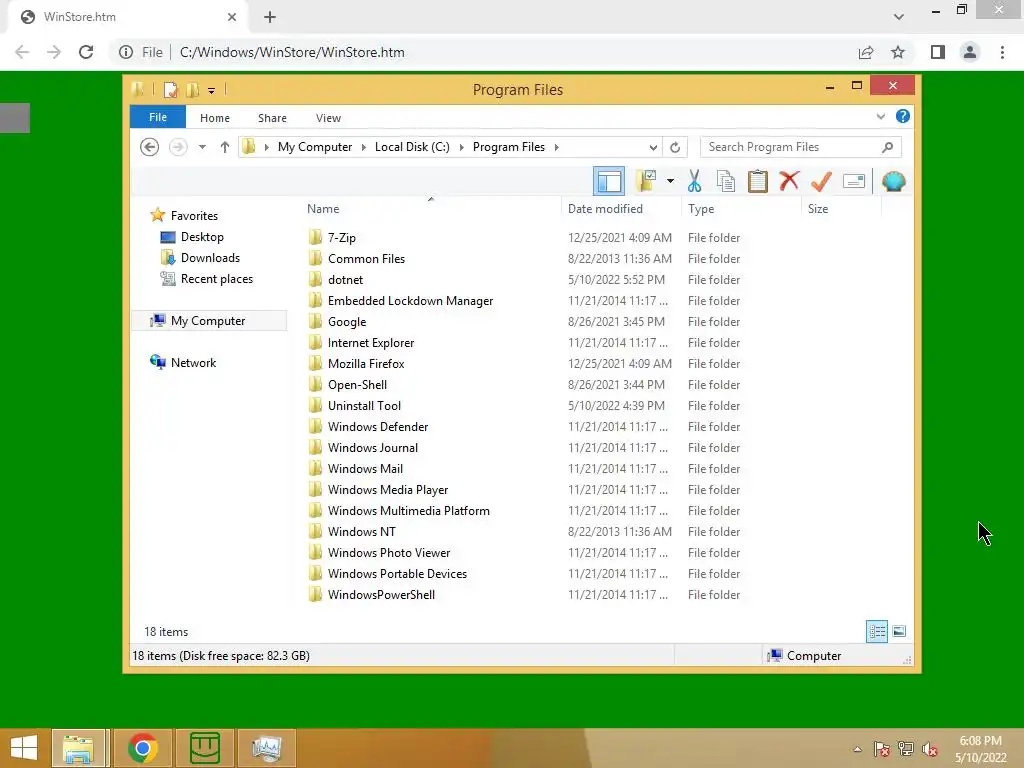The width and height of the screenshot is (1024, 768).
Task: Click the Explorer refresh button
Action: (x=675, y=147)
